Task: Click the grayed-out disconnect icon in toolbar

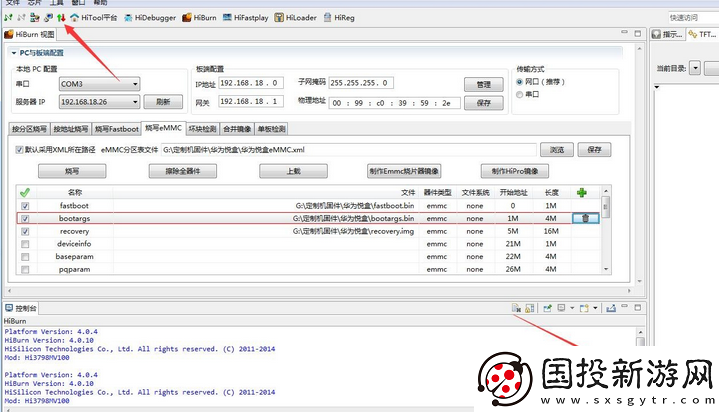Action: point(21,18)
